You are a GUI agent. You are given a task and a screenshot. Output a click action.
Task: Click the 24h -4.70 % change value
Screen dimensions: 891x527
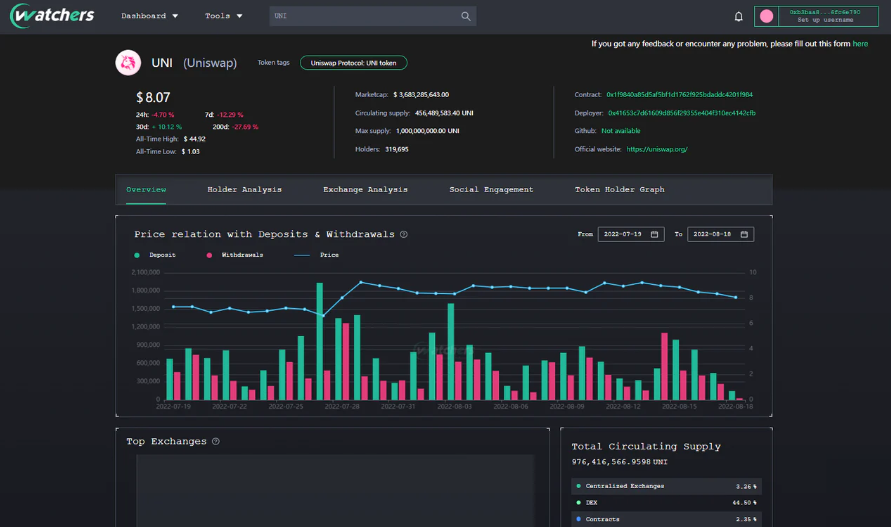coord(163,115)
